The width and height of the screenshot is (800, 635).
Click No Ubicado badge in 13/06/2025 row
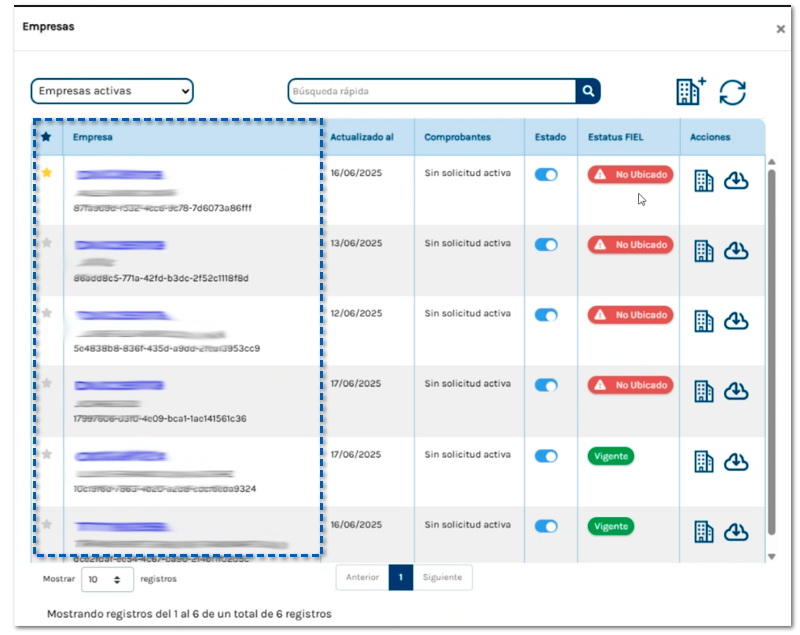click(x=630, y=245)
